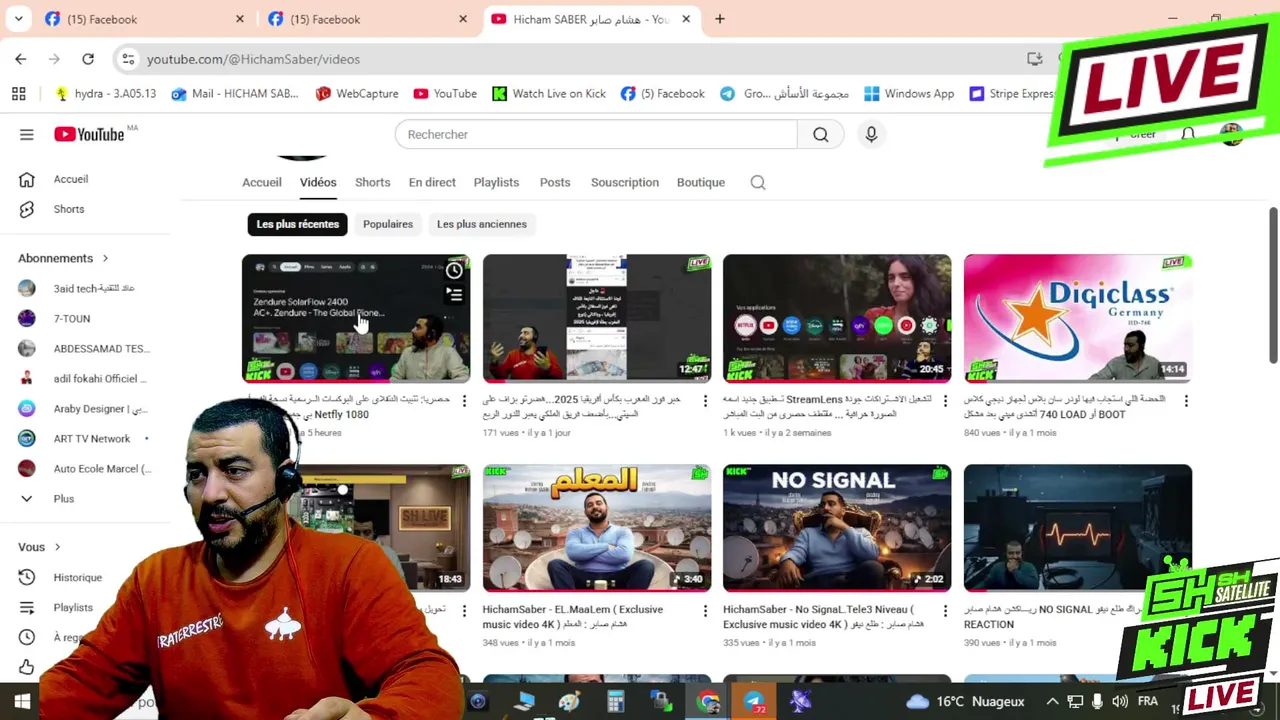Open the Posts tab

pos(555,182)
